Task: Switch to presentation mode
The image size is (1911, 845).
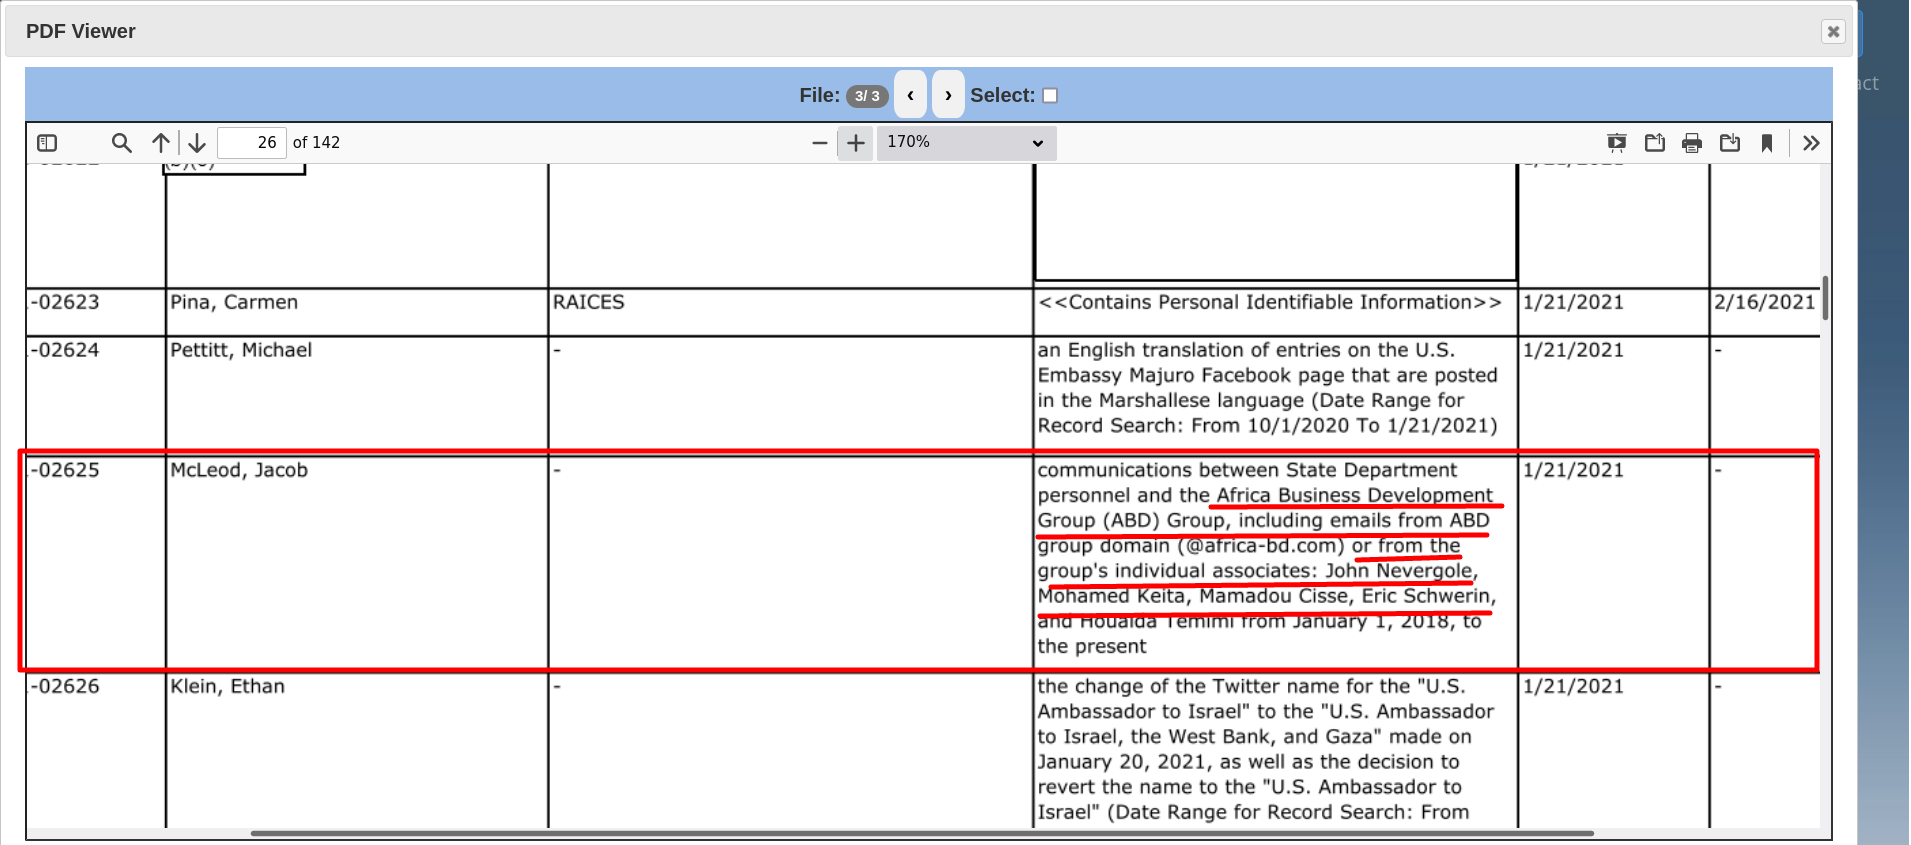Action: [1617, 143]
